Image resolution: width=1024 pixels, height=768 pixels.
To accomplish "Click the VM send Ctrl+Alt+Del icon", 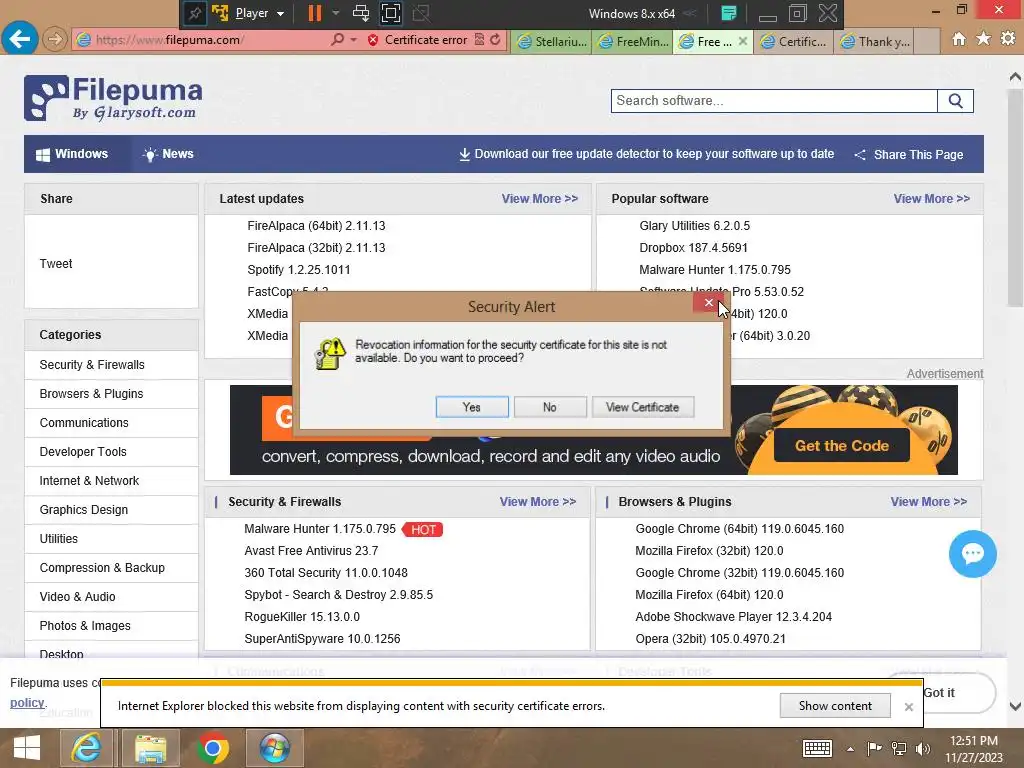I will [x=360, y=13].
